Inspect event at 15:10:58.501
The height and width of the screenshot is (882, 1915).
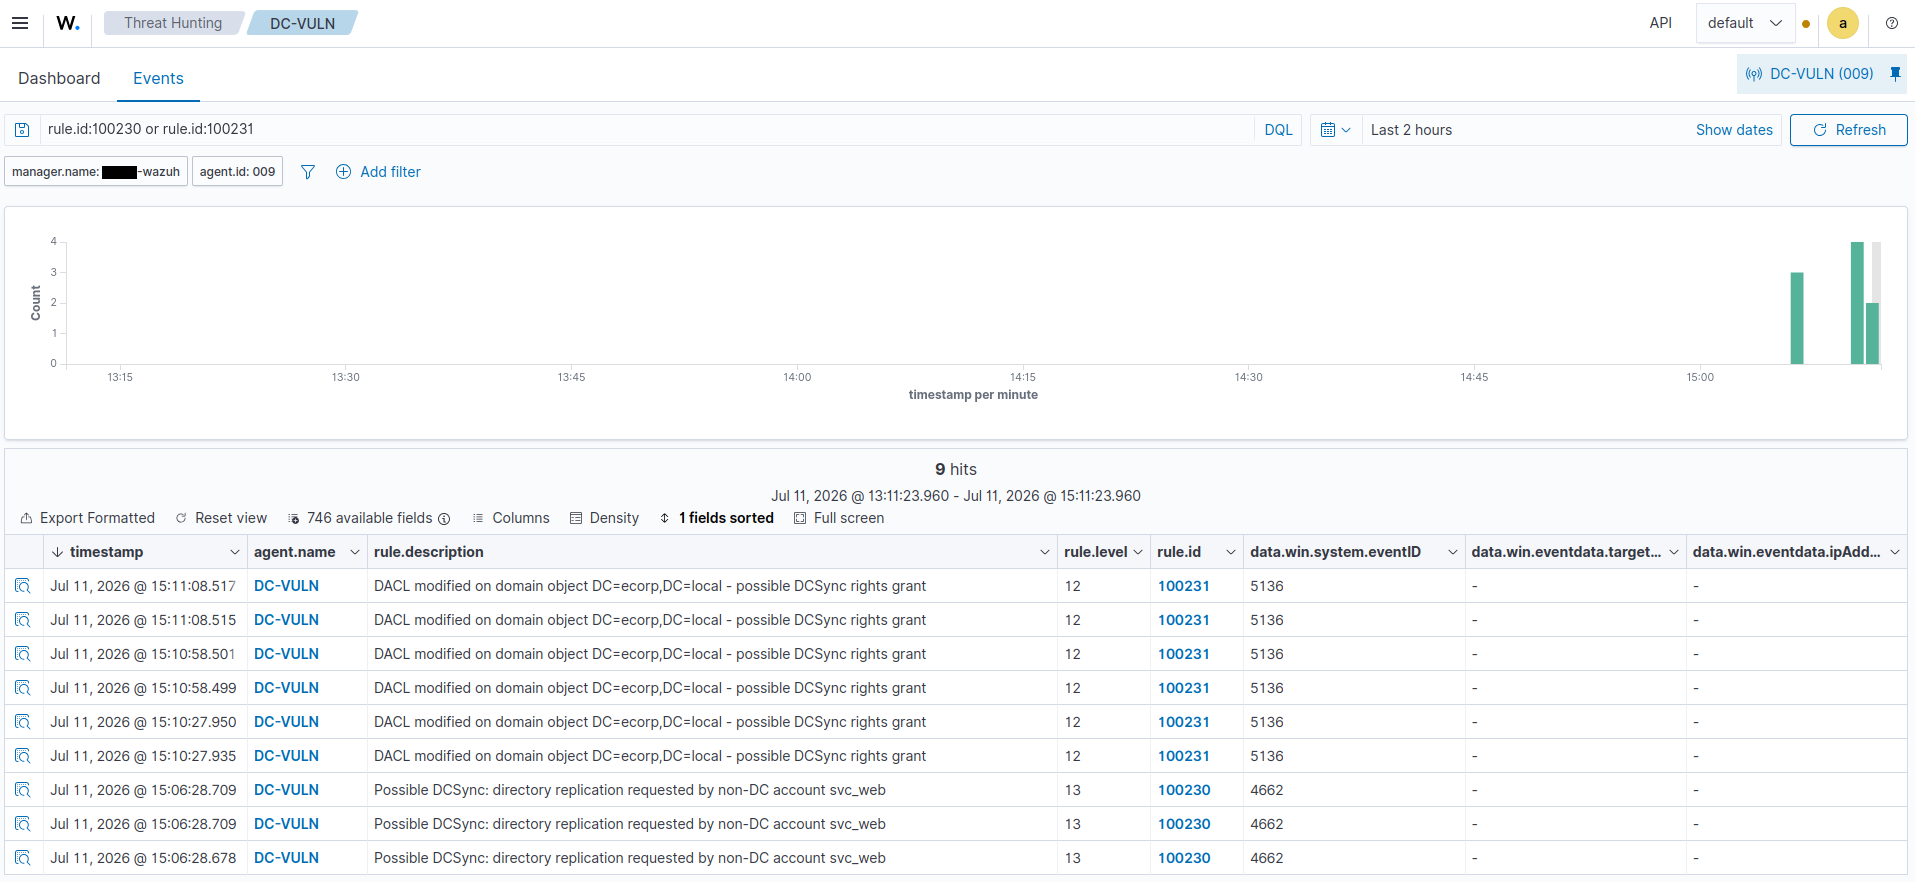[x=22, y=654]
